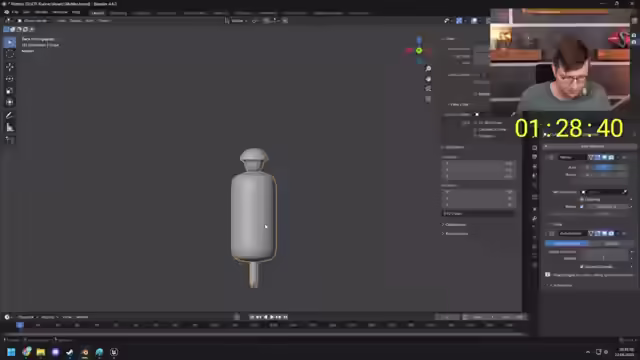
Task: Jump to the timeline start frame
Action: (x=251, y=317)
